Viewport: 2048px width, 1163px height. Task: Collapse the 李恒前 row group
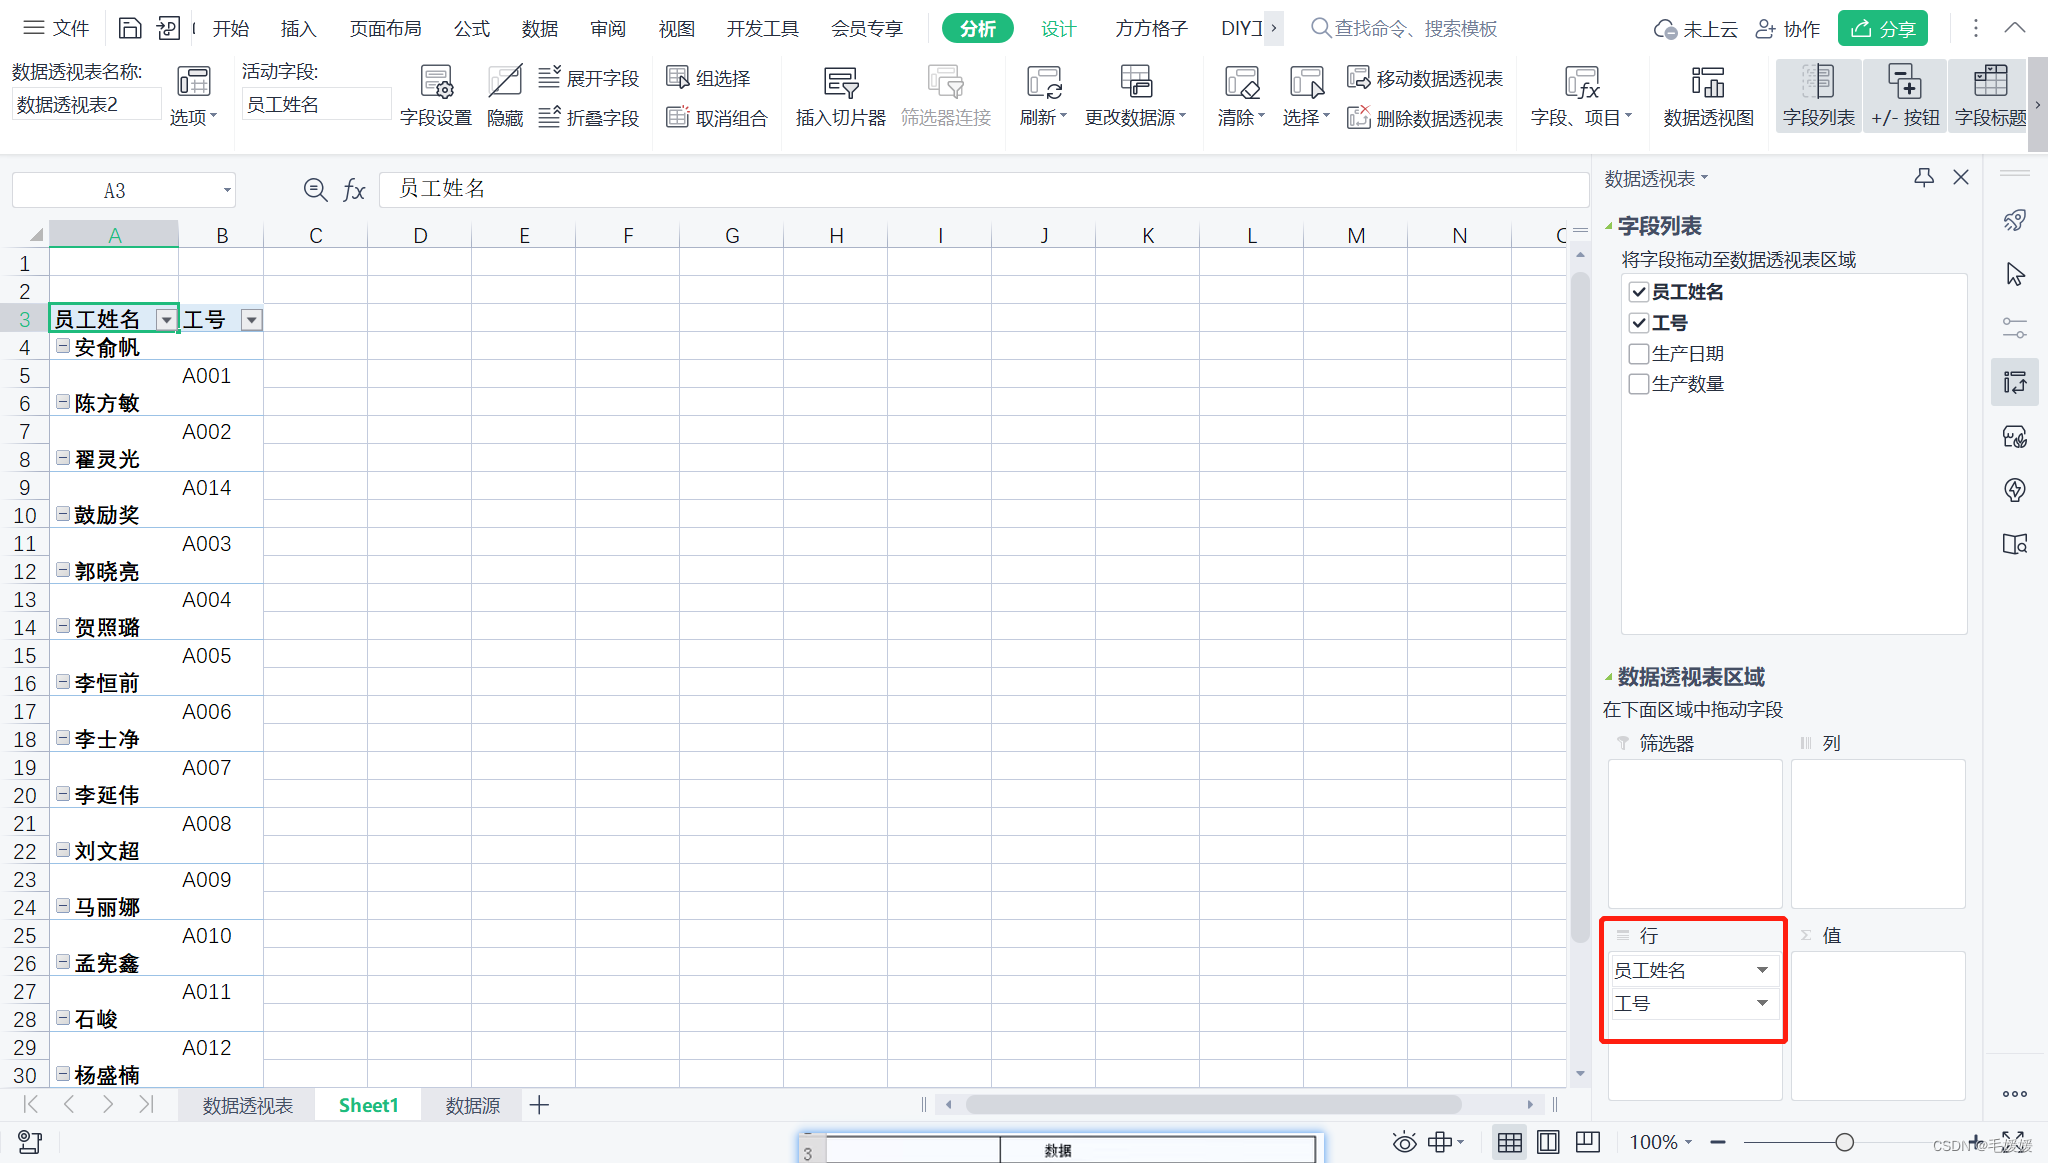click(x=63, y=682)
